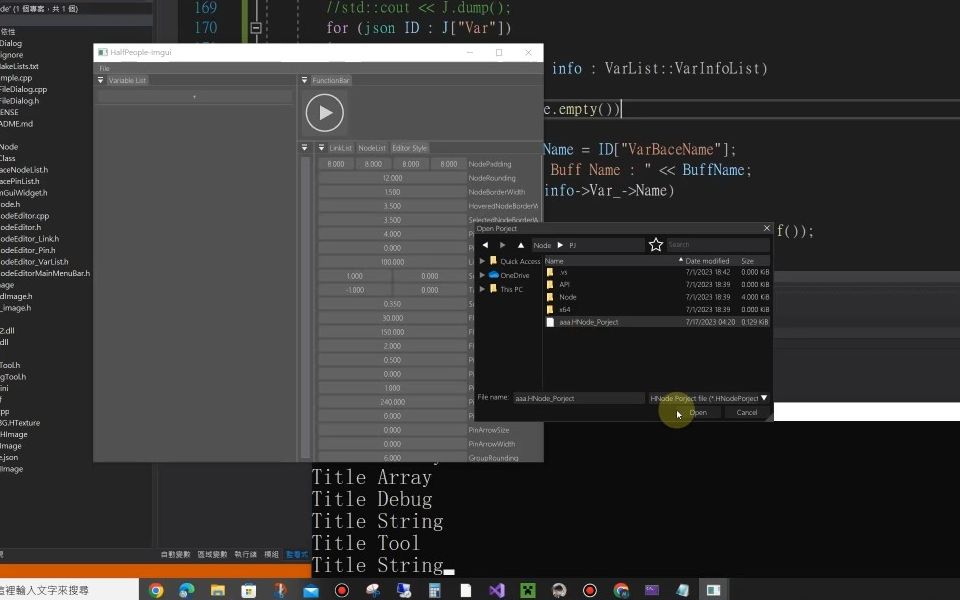Viewport: 960px width, 600px height.
Task: Click the Windows search box in the taskbar
Action: tap(69, 590)
